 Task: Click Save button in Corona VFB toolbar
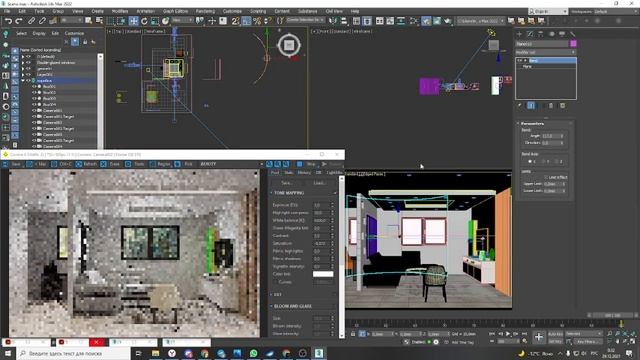12,164
